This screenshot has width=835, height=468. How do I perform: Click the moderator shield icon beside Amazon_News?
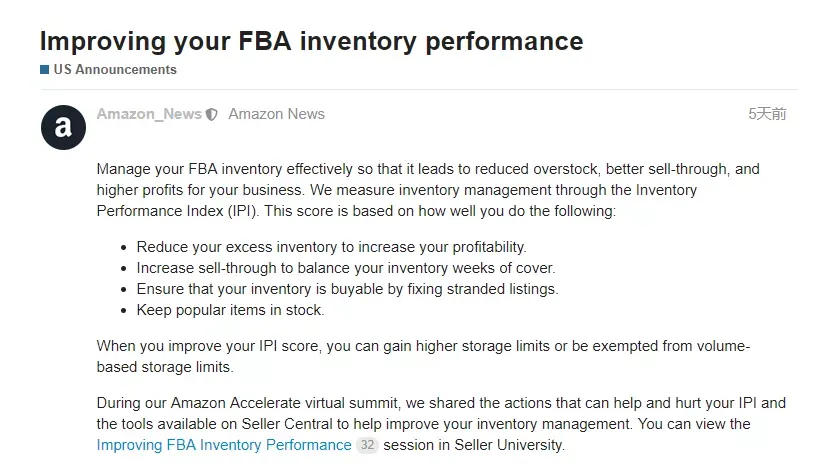click(212, 114)
